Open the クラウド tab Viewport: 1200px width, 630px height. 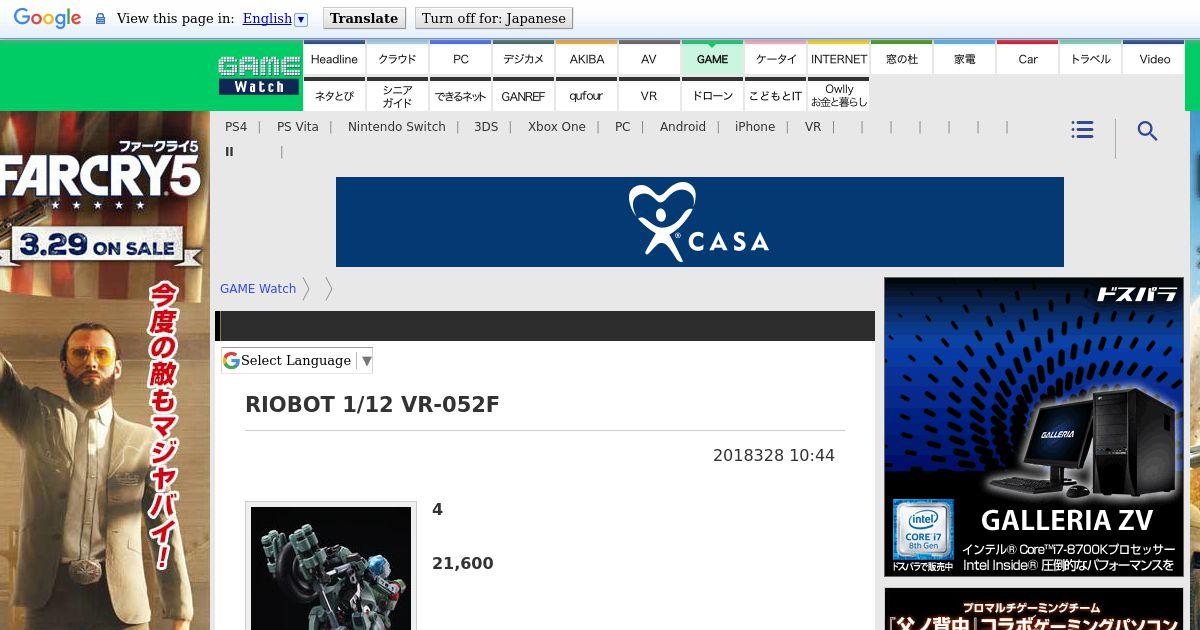coord(397,58)
